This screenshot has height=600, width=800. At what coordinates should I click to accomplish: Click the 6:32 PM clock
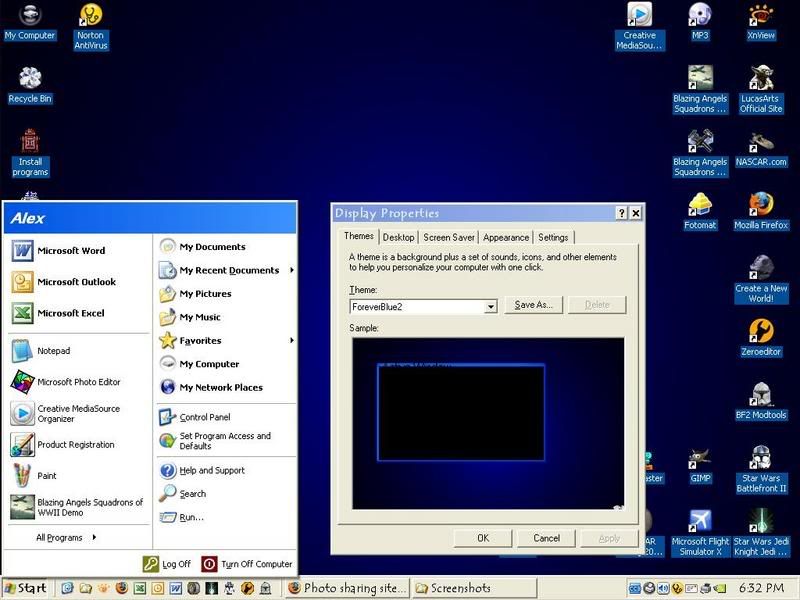coord(761,588)
